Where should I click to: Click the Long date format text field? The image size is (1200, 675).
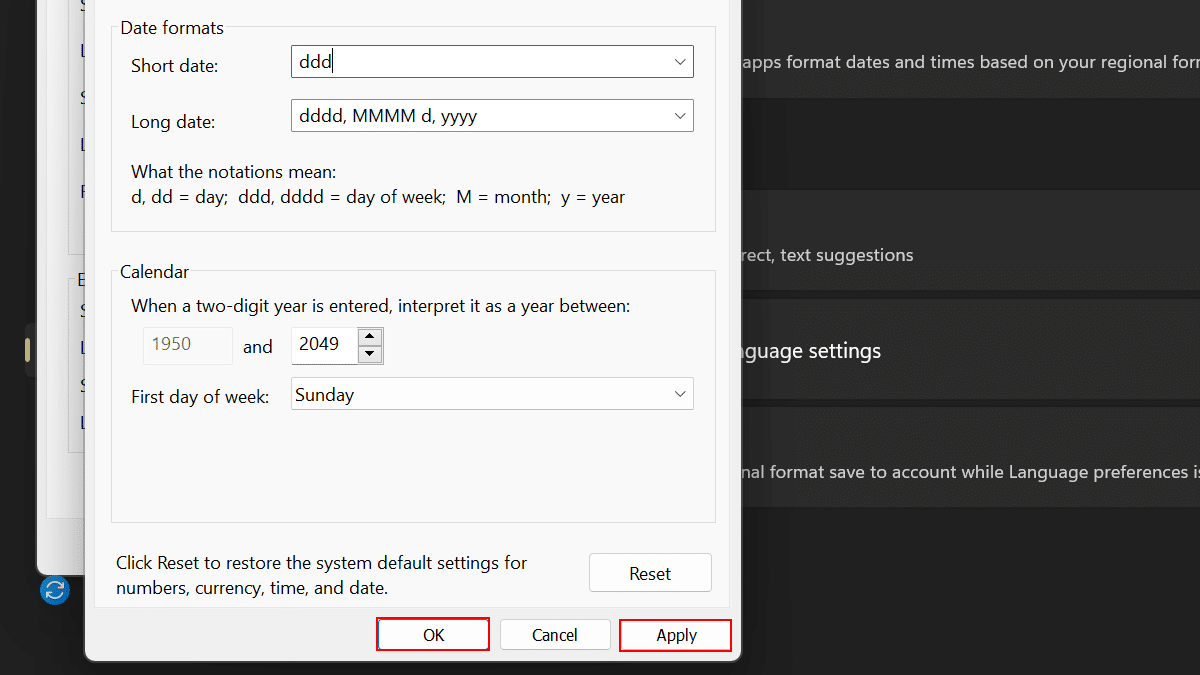480,116
